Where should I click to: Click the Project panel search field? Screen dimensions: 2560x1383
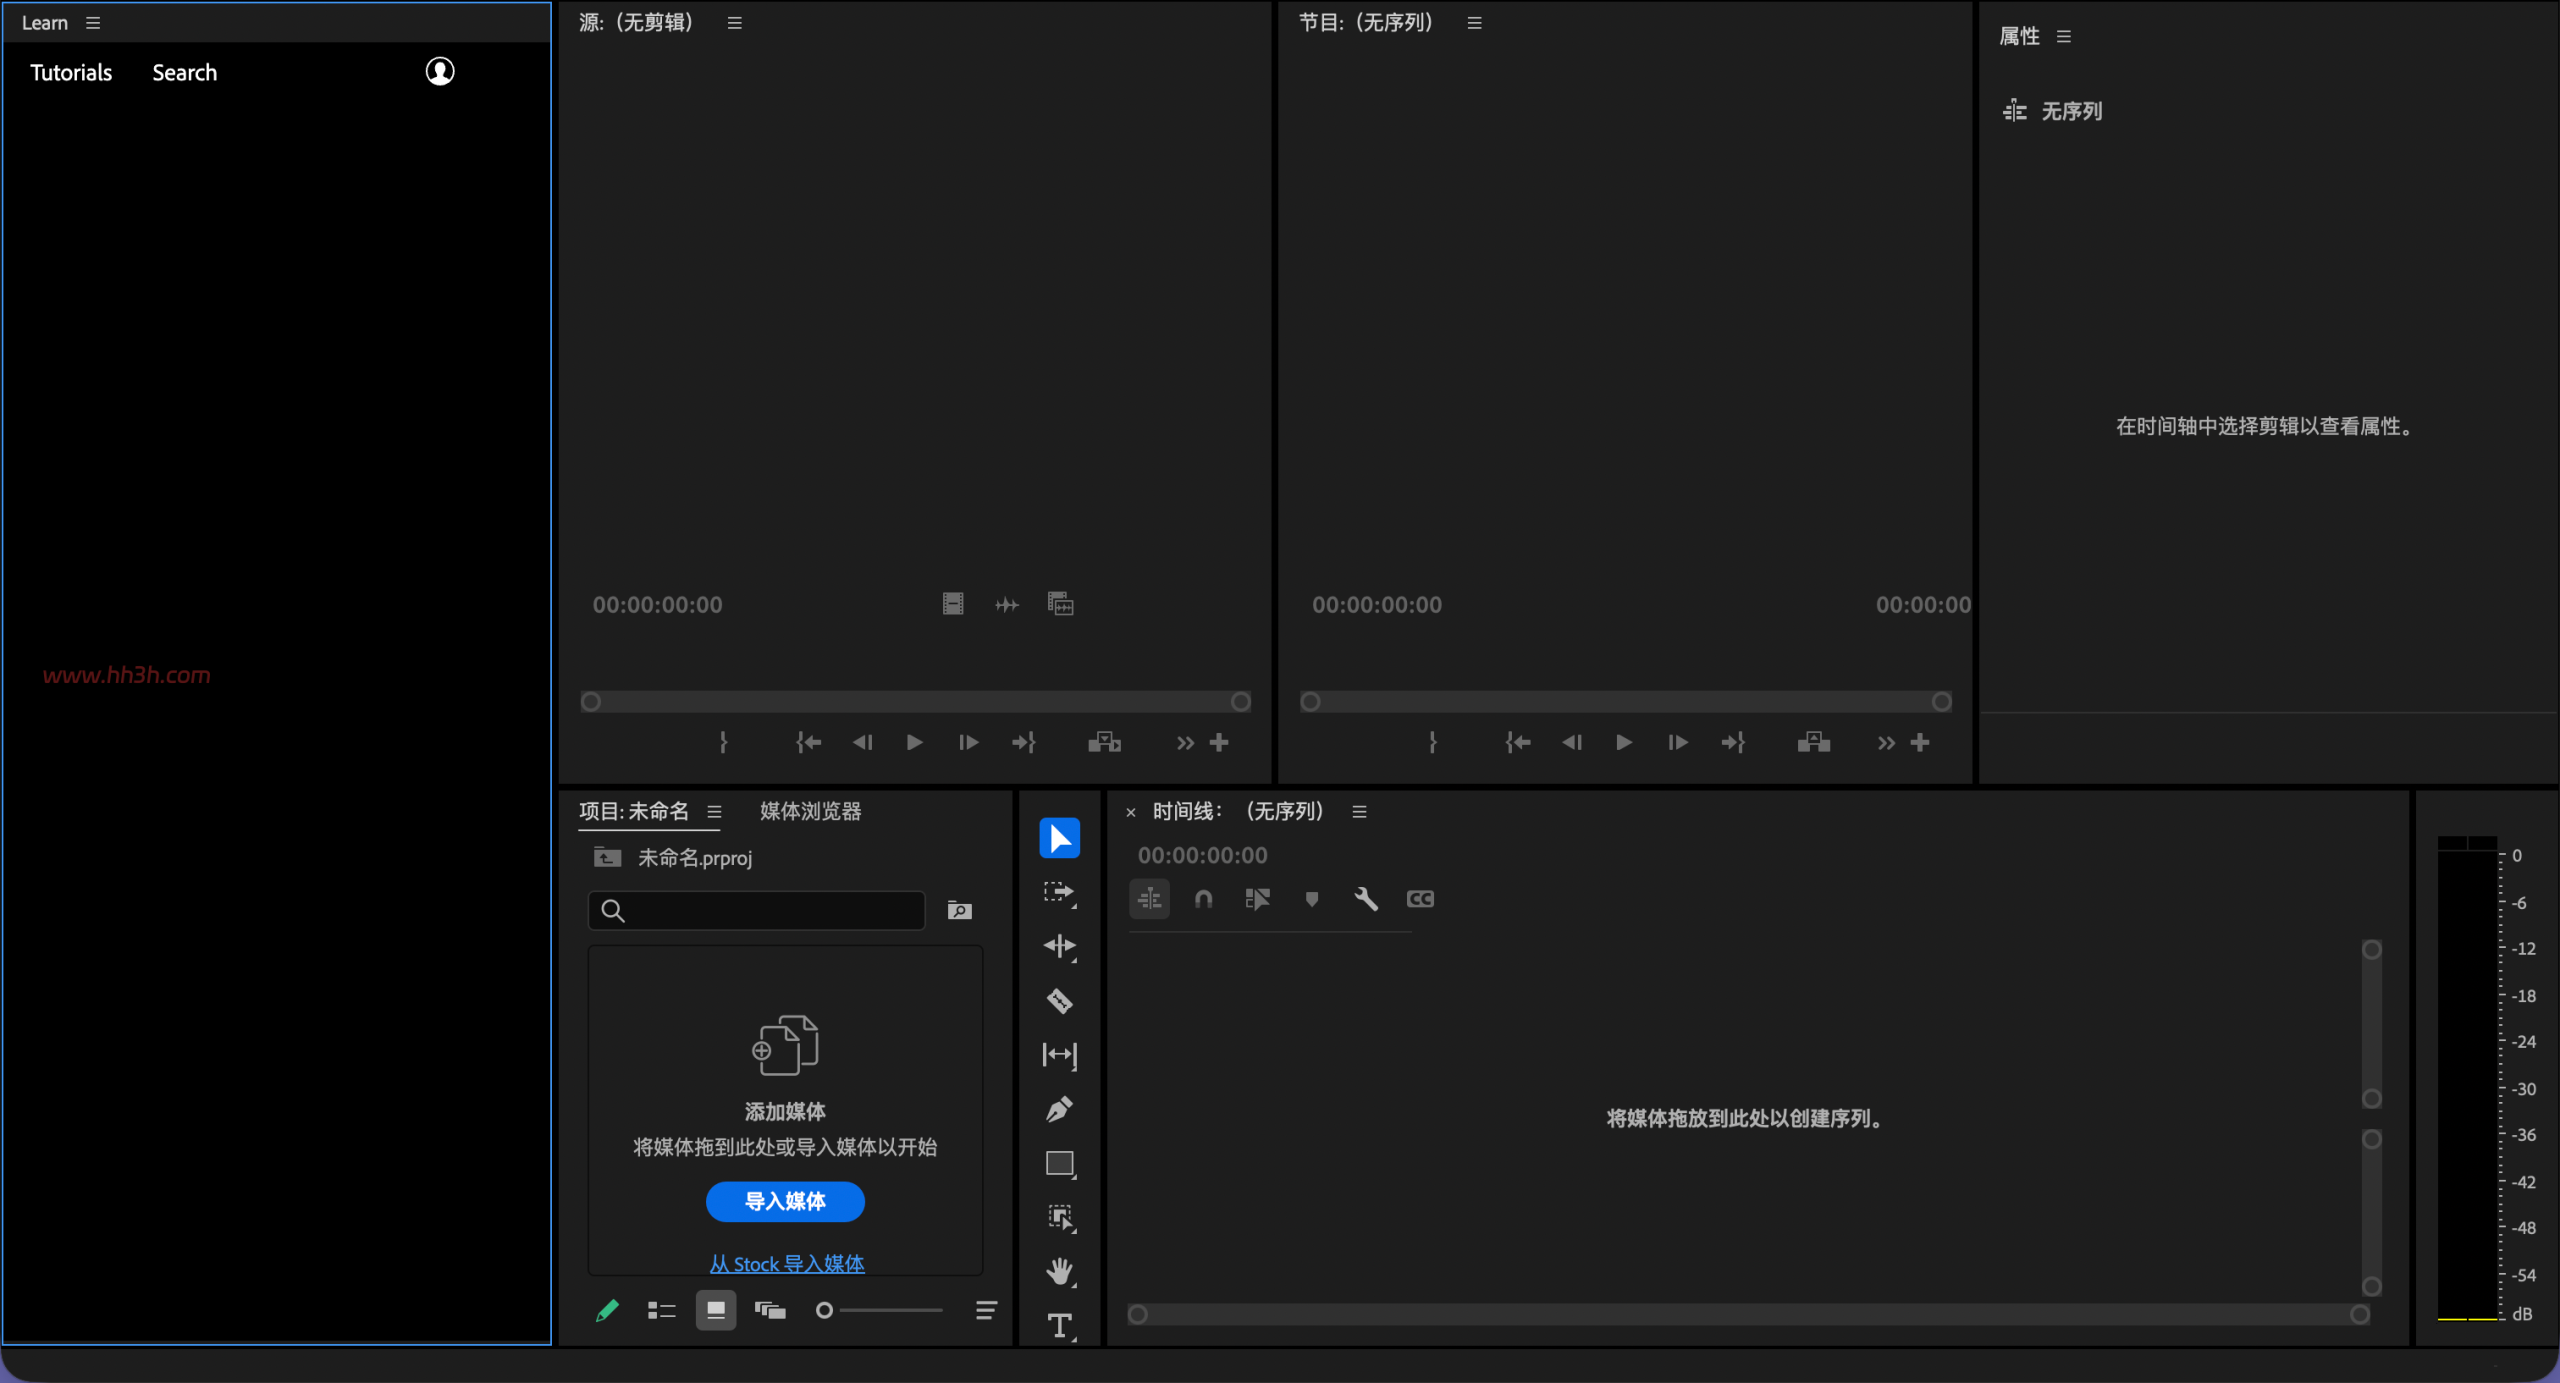pos(757,910)
